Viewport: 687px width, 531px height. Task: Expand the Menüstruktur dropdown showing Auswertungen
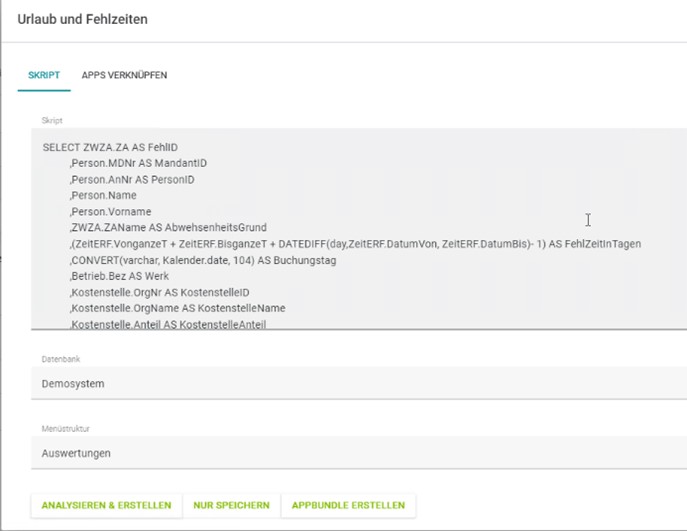click(x=360, y=453)
